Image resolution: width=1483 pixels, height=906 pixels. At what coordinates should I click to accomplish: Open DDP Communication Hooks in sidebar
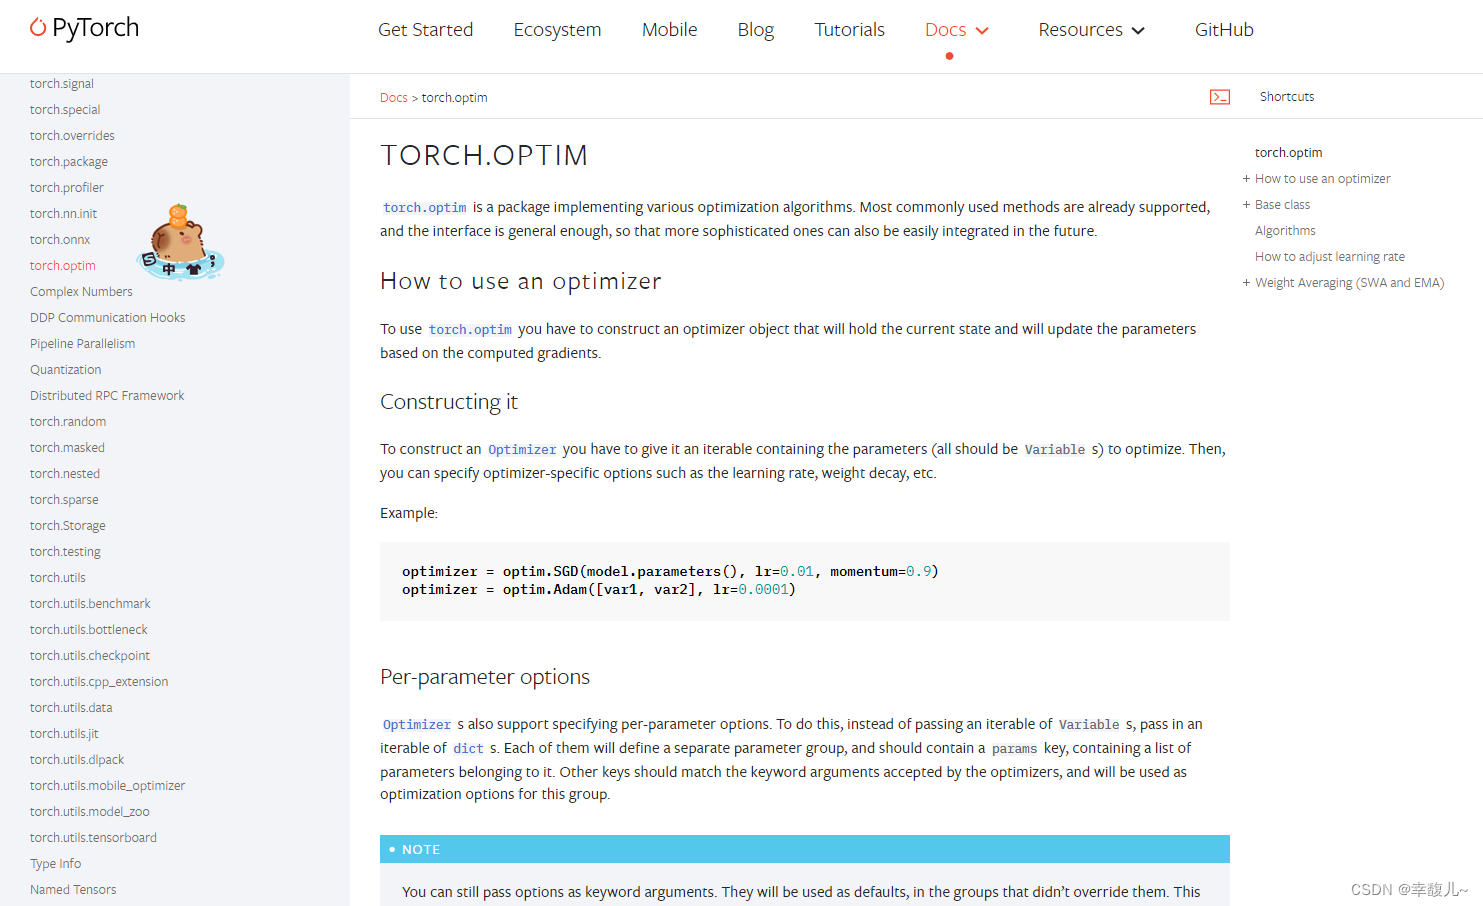(108, 318)
